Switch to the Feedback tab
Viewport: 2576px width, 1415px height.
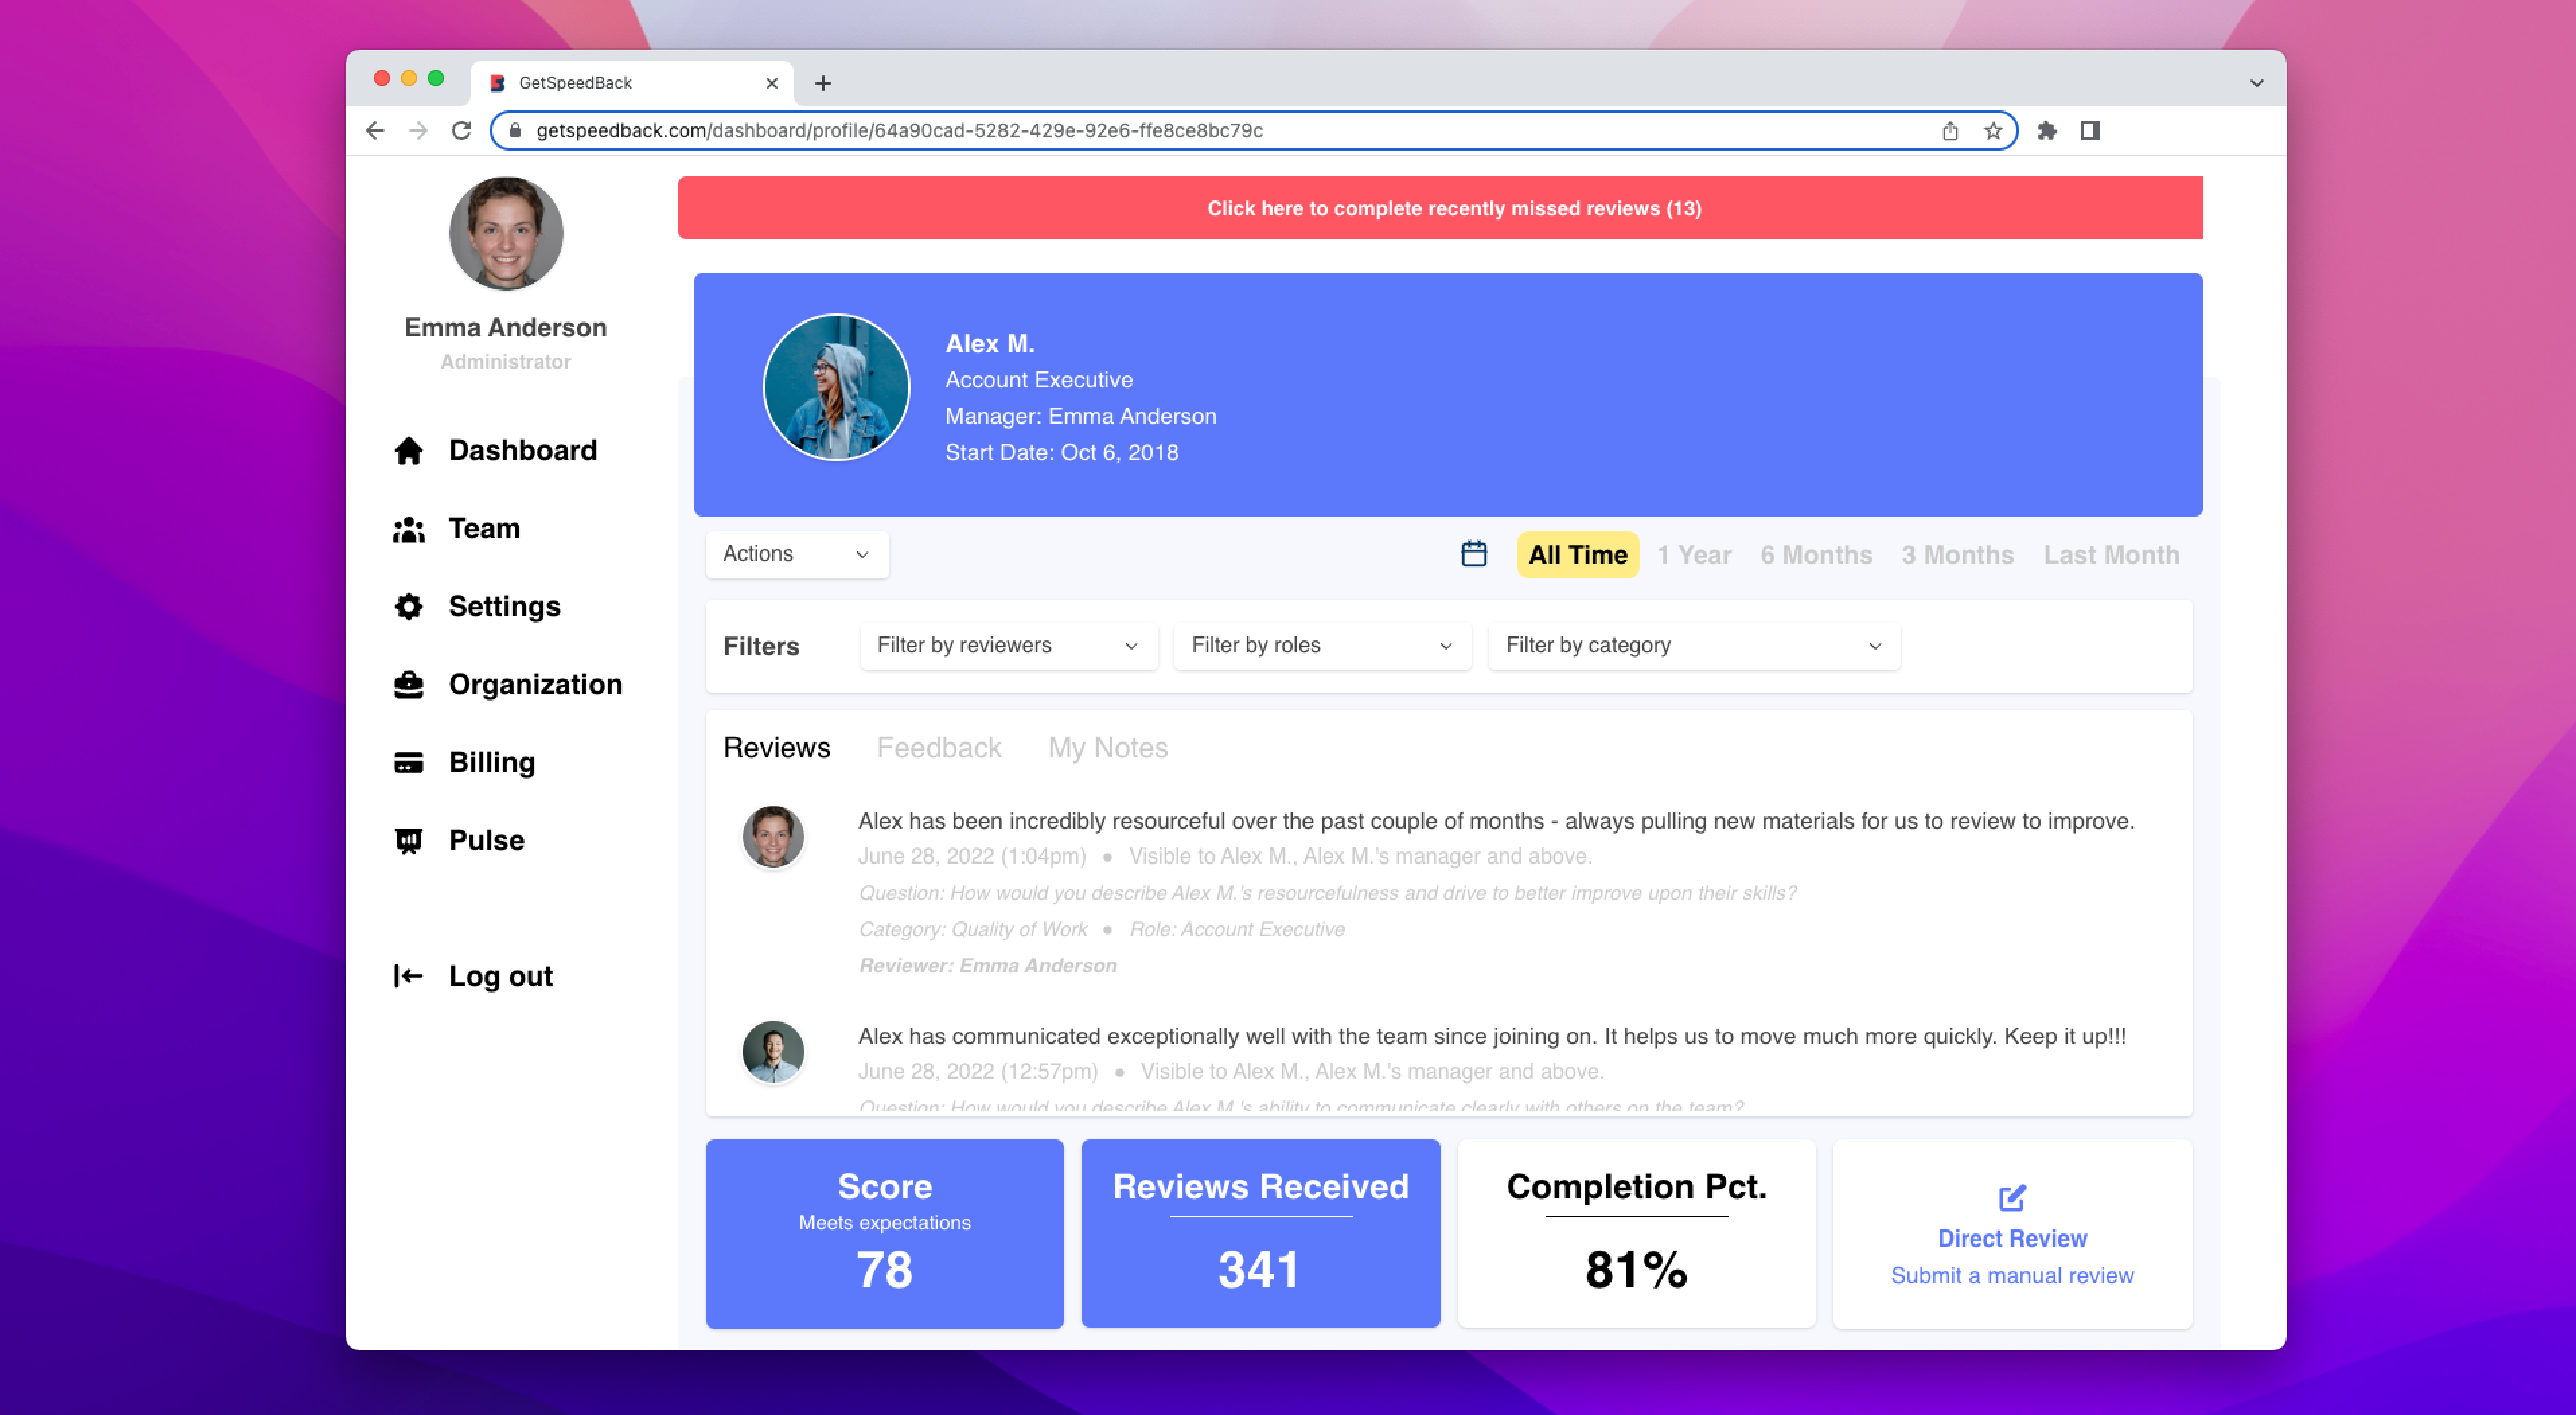tap(938, 747)
